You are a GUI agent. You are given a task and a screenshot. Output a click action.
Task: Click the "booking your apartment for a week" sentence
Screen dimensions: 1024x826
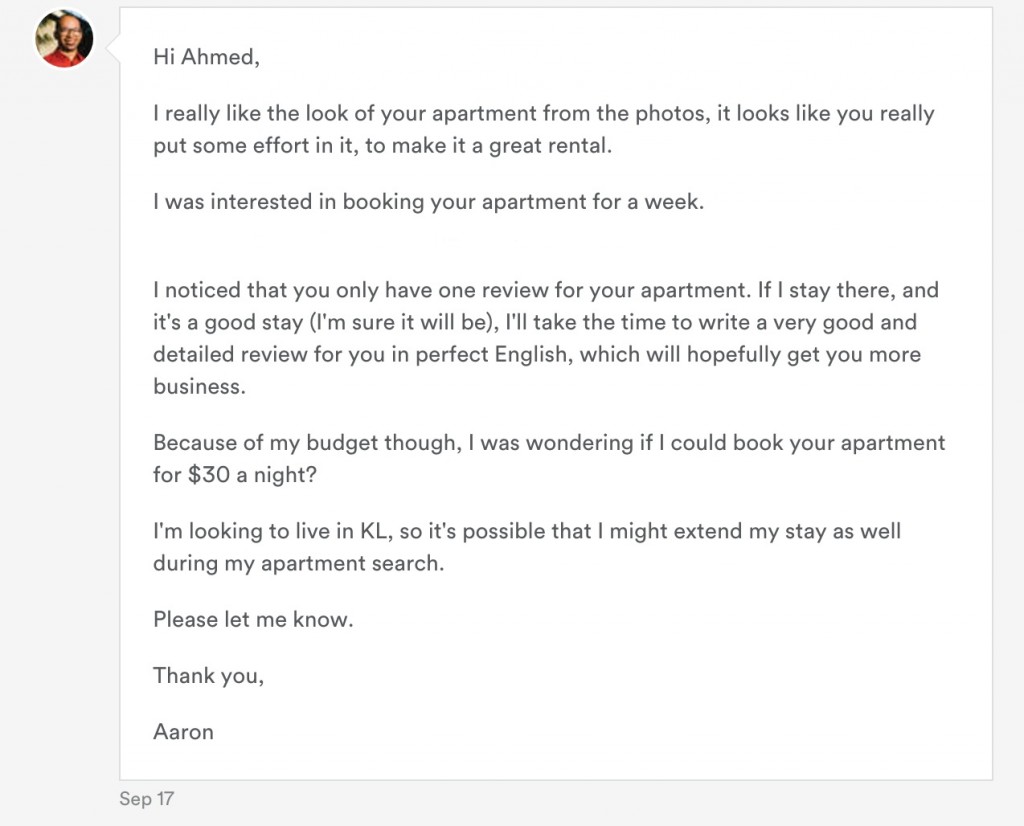click(x=523, y=202)
